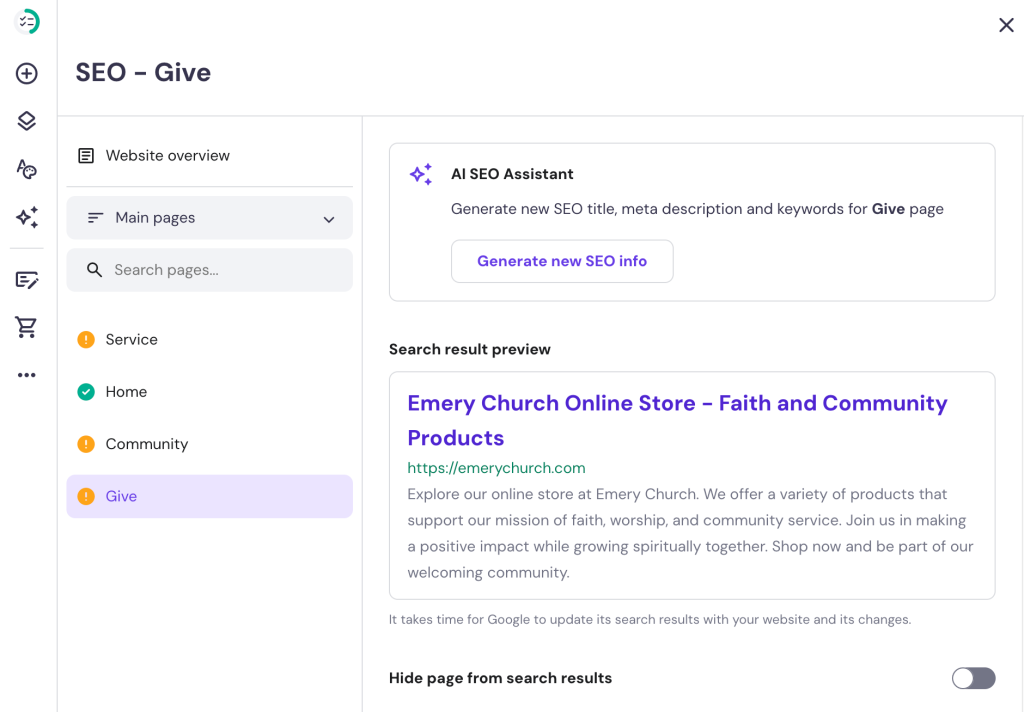Toggle Hide page from search results

[973, 678]
